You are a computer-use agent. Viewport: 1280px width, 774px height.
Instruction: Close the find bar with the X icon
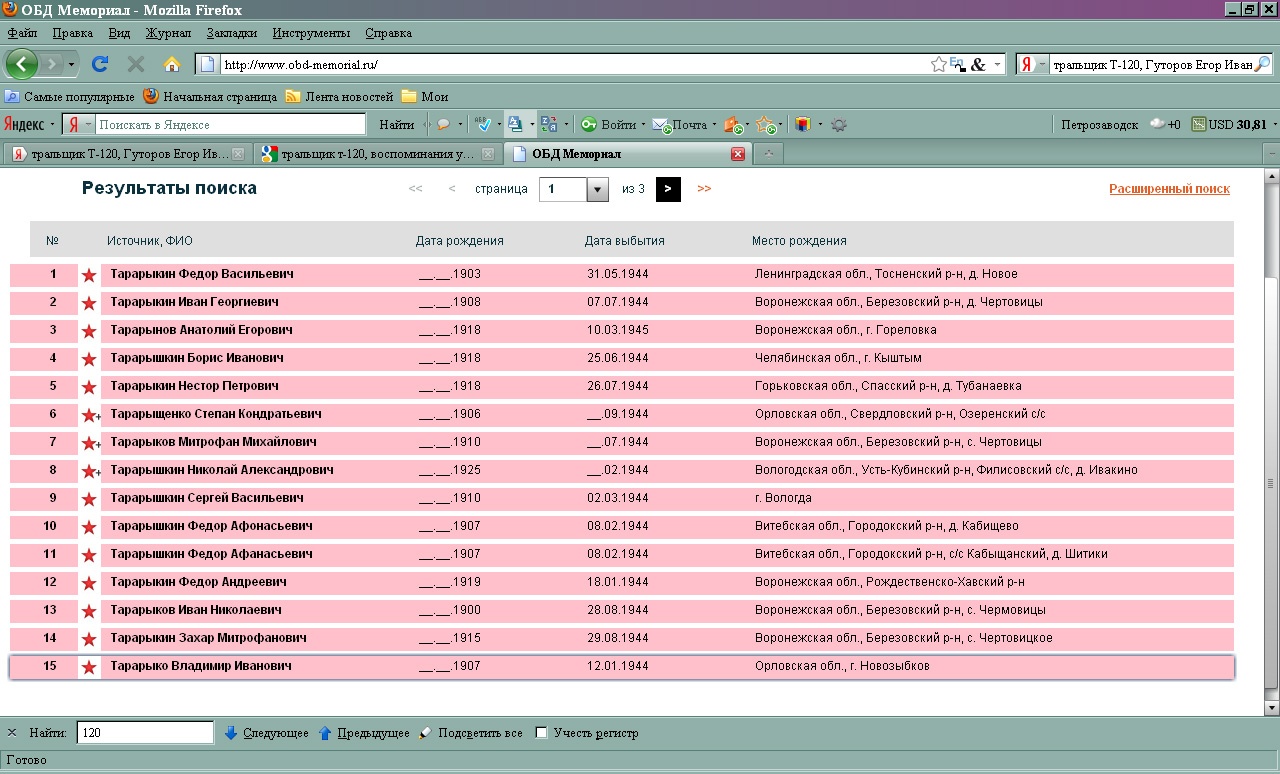12,733
